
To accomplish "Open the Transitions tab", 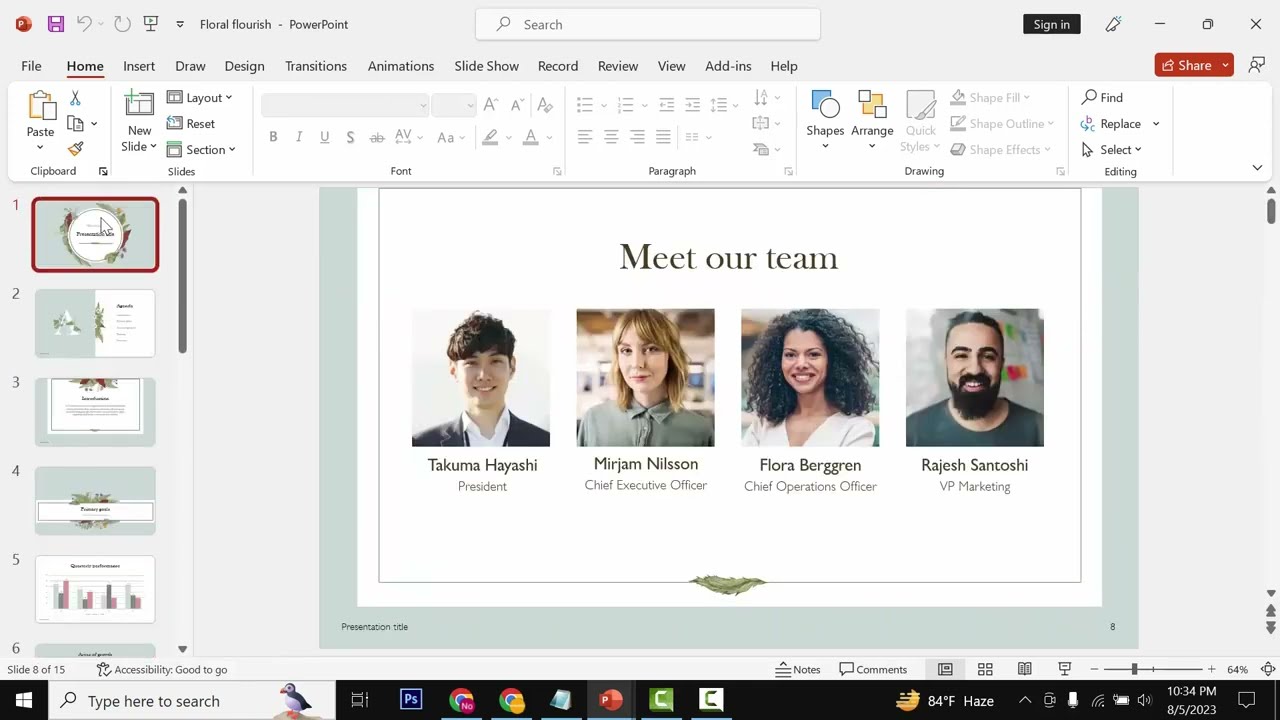I will 316,66.
